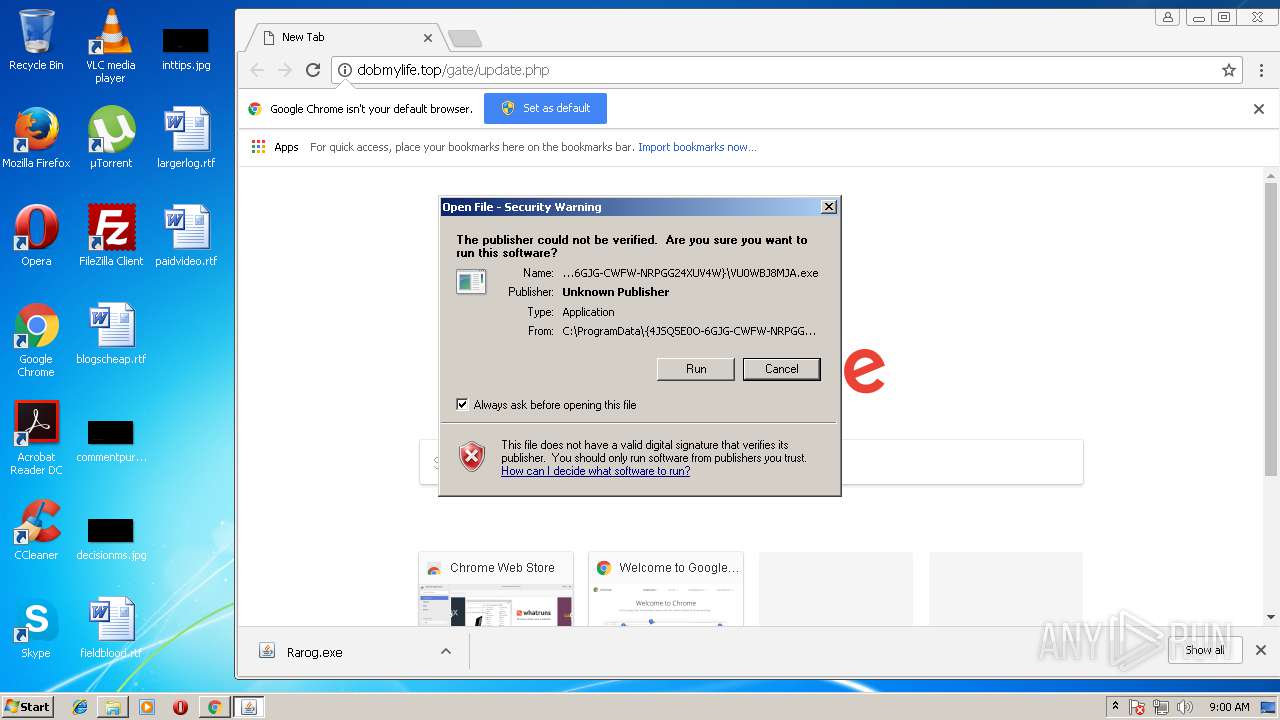
Task: Open 'How can I decide what software to run?' link
Action: [x=596, y=471]
